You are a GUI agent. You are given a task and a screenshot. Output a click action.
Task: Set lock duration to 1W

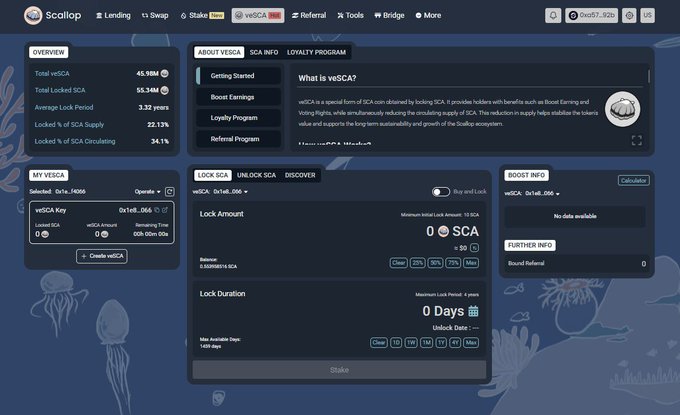pos(411,343)
